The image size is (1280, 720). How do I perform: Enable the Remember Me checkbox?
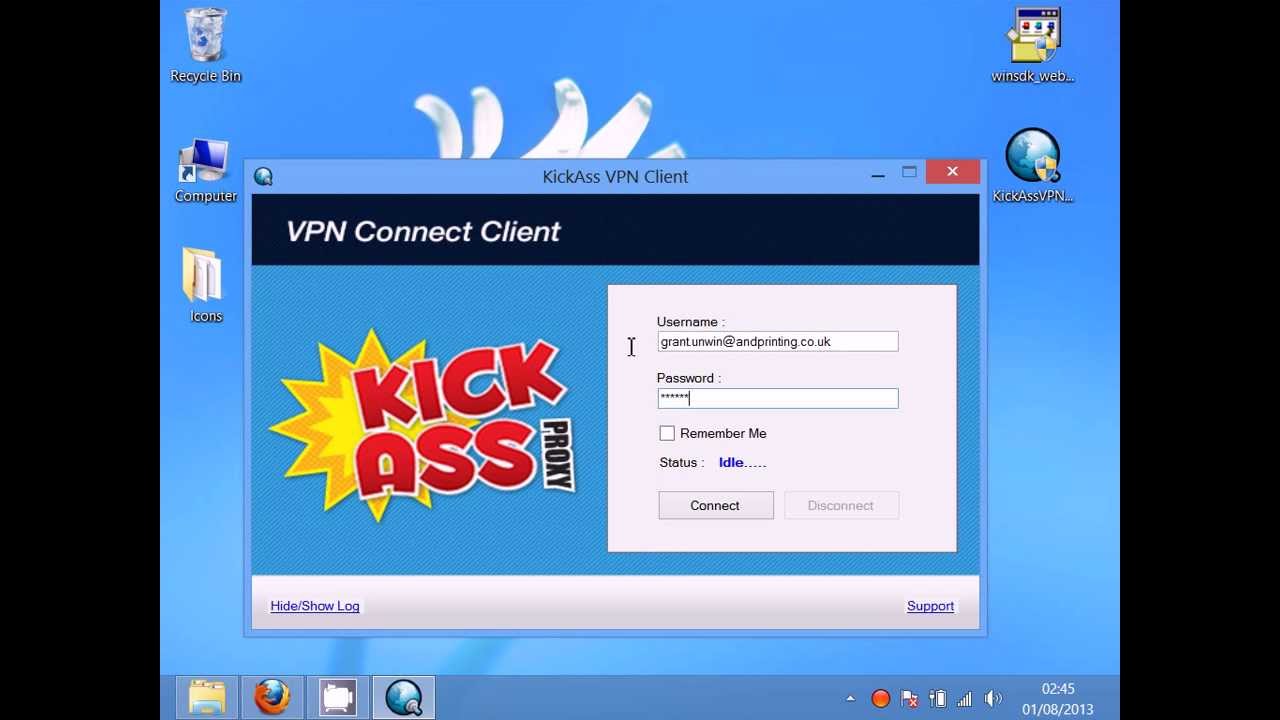point(667,433)
